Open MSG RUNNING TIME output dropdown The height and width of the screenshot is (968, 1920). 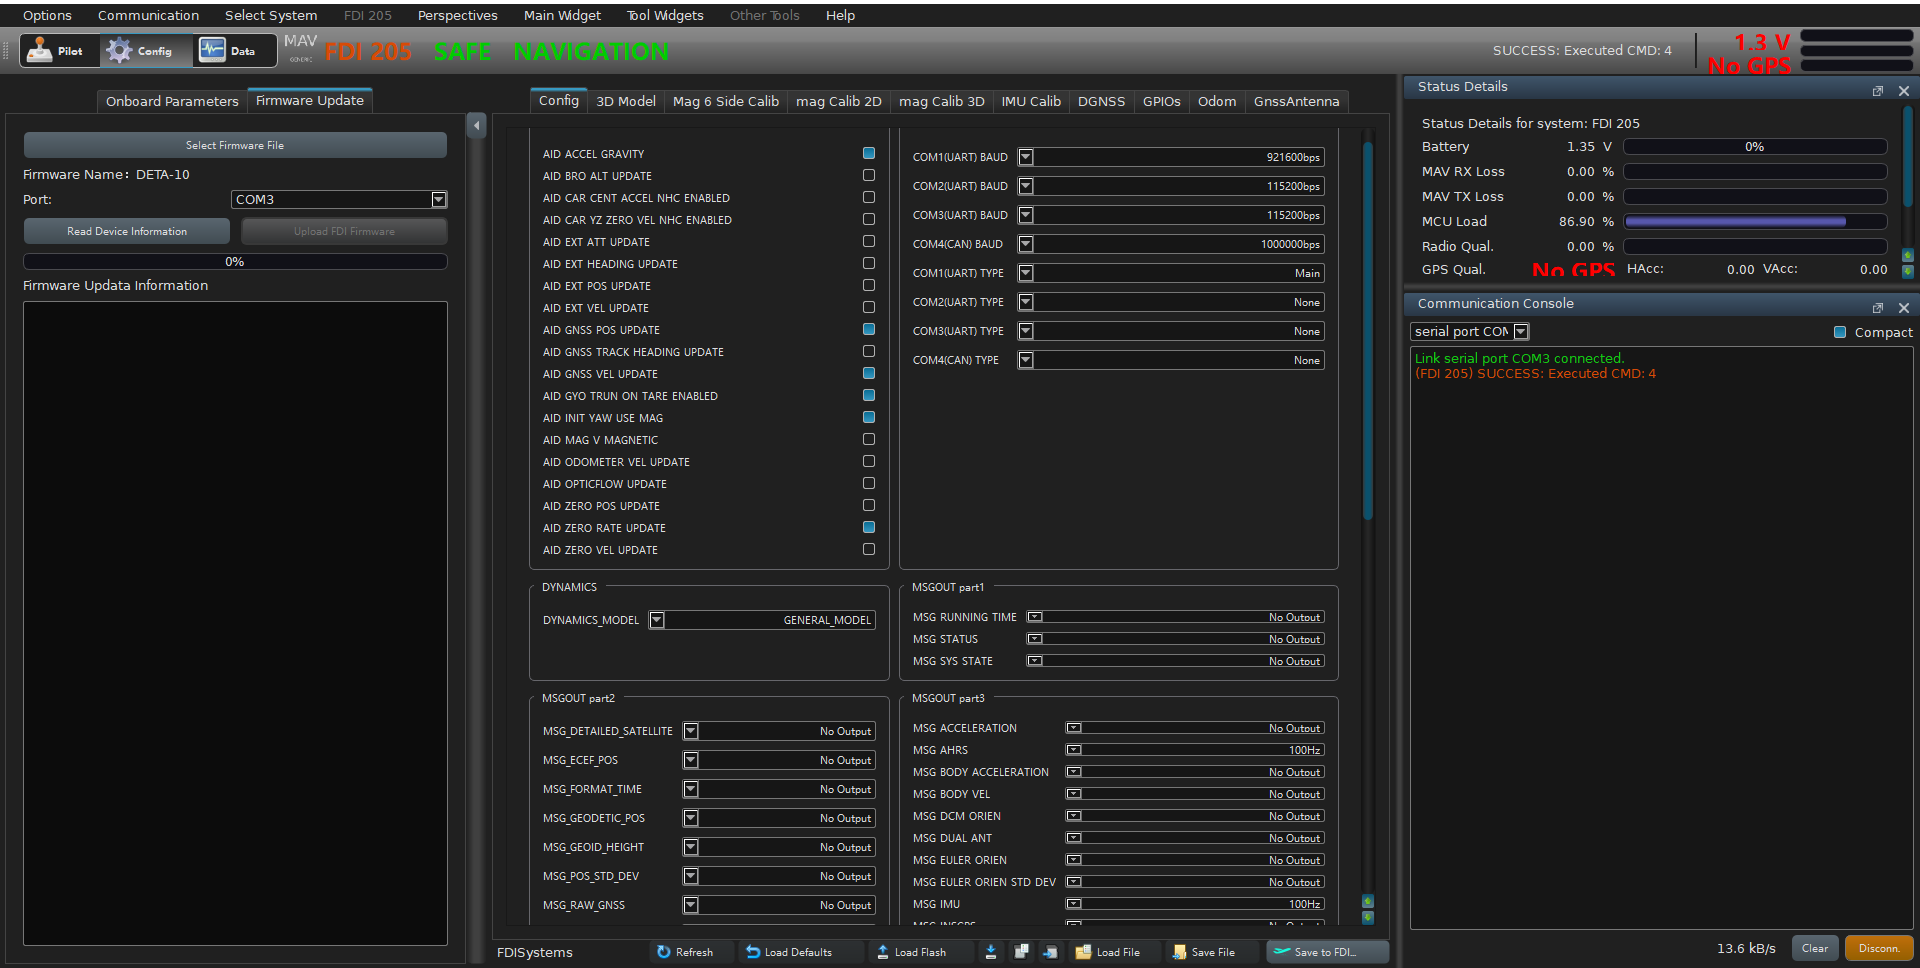[1176, 617]
